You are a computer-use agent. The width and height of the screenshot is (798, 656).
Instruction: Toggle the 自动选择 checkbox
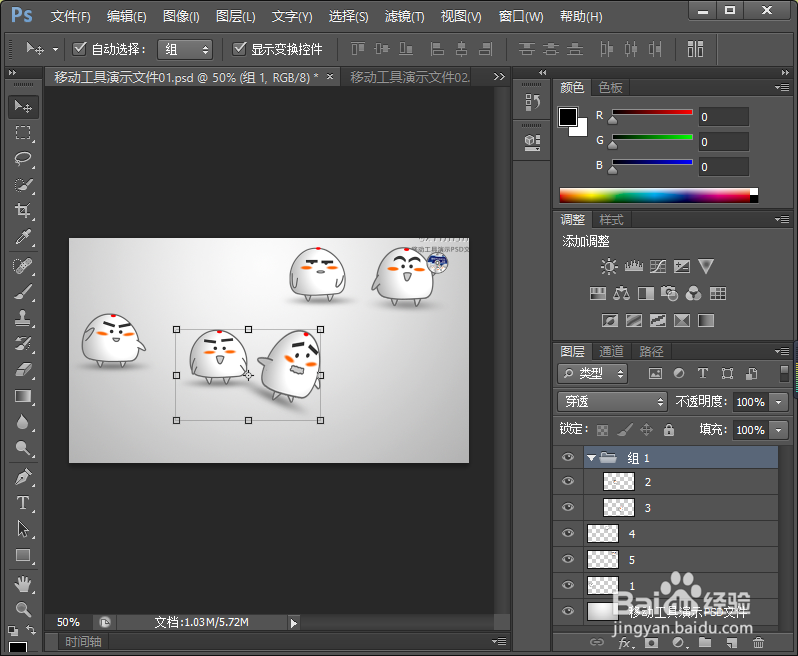pos(79,49)
